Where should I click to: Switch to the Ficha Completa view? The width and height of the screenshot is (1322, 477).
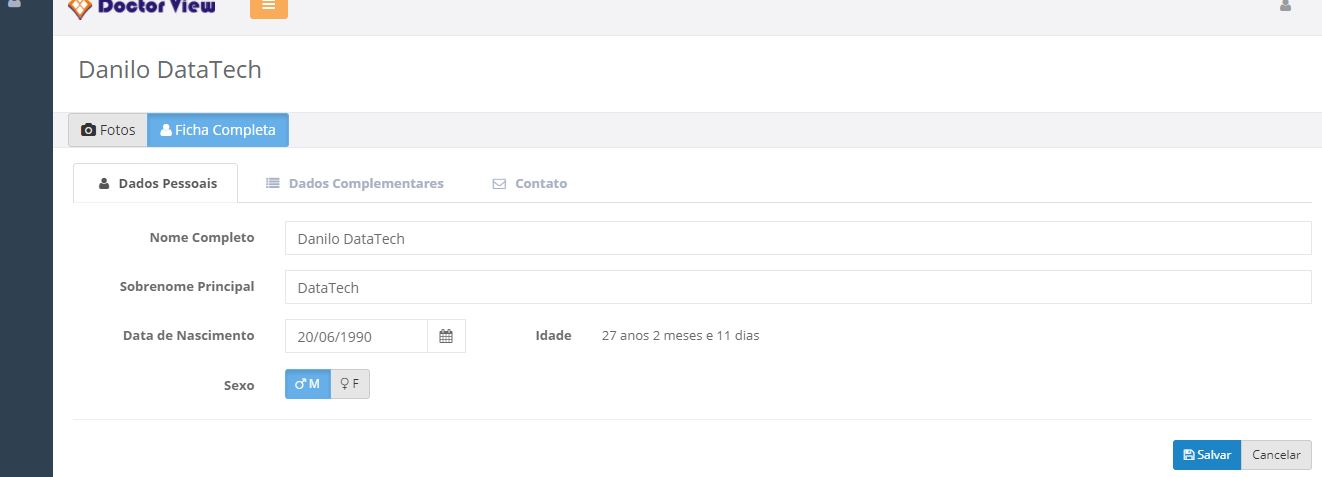(x=218, y=130)
